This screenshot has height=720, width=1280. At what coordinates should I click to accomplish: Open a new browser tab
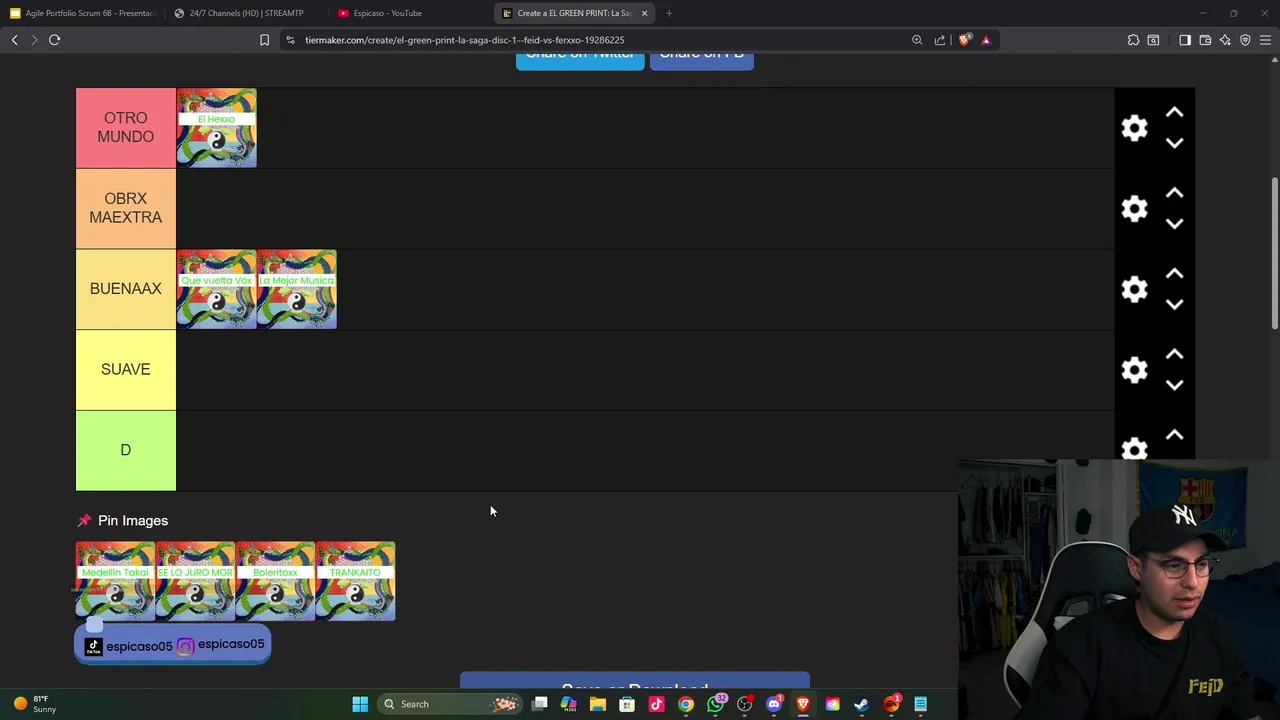click(669, 13)
